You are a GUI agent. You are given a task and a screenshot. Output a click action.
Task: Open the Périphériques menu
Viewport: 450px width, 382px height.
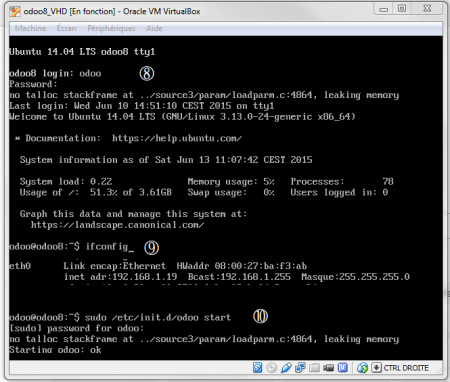pyautogui.click(x=111, y=28)
